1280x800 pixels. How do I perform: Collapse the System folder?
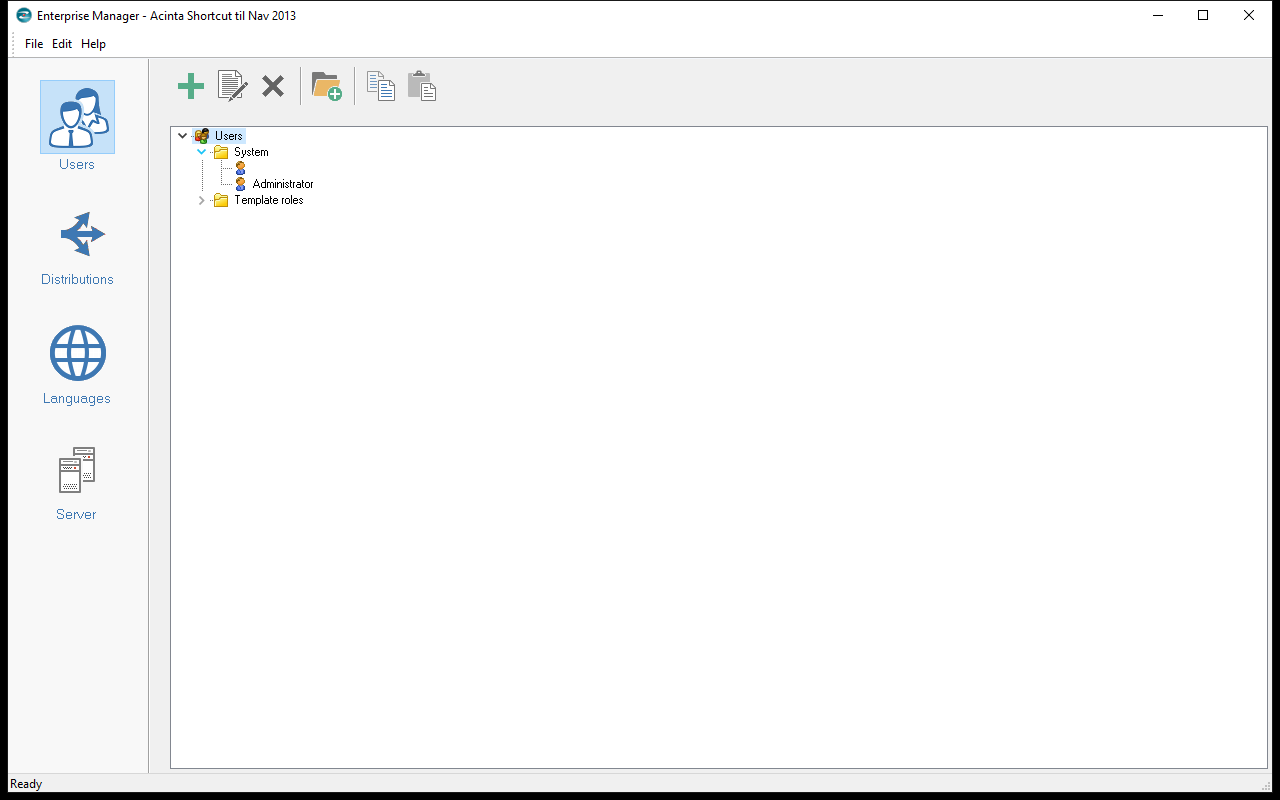point(201,152)
